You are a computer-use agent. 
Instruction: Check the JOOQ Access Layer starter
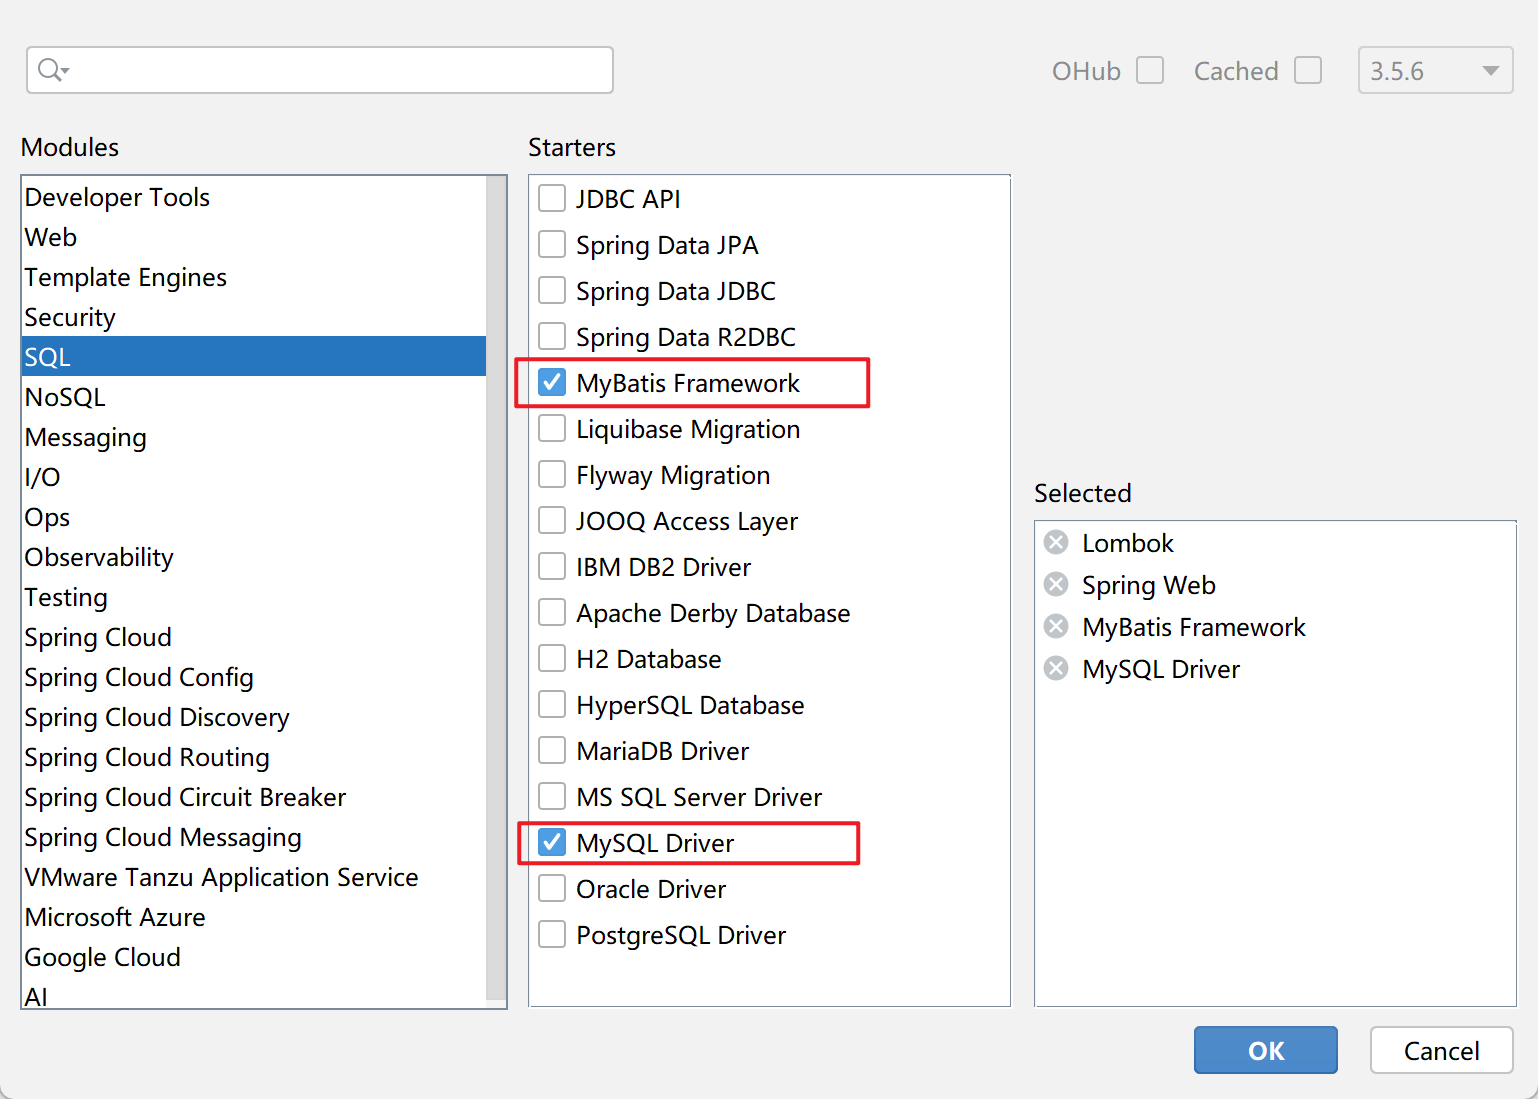(x=552, y=520)
